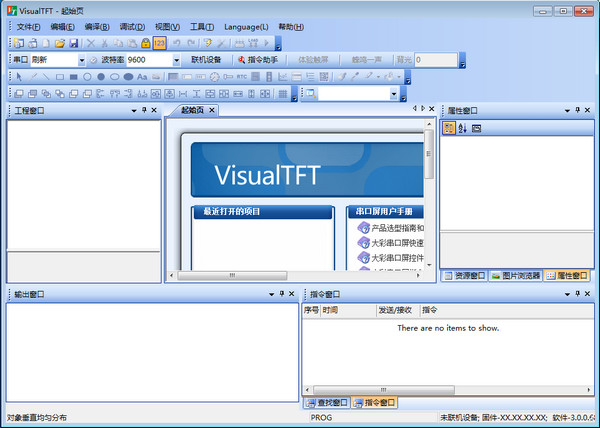Select the diagonal line drawing tool
The width and height of the screenshot is (600, 428).
(46, 77)
